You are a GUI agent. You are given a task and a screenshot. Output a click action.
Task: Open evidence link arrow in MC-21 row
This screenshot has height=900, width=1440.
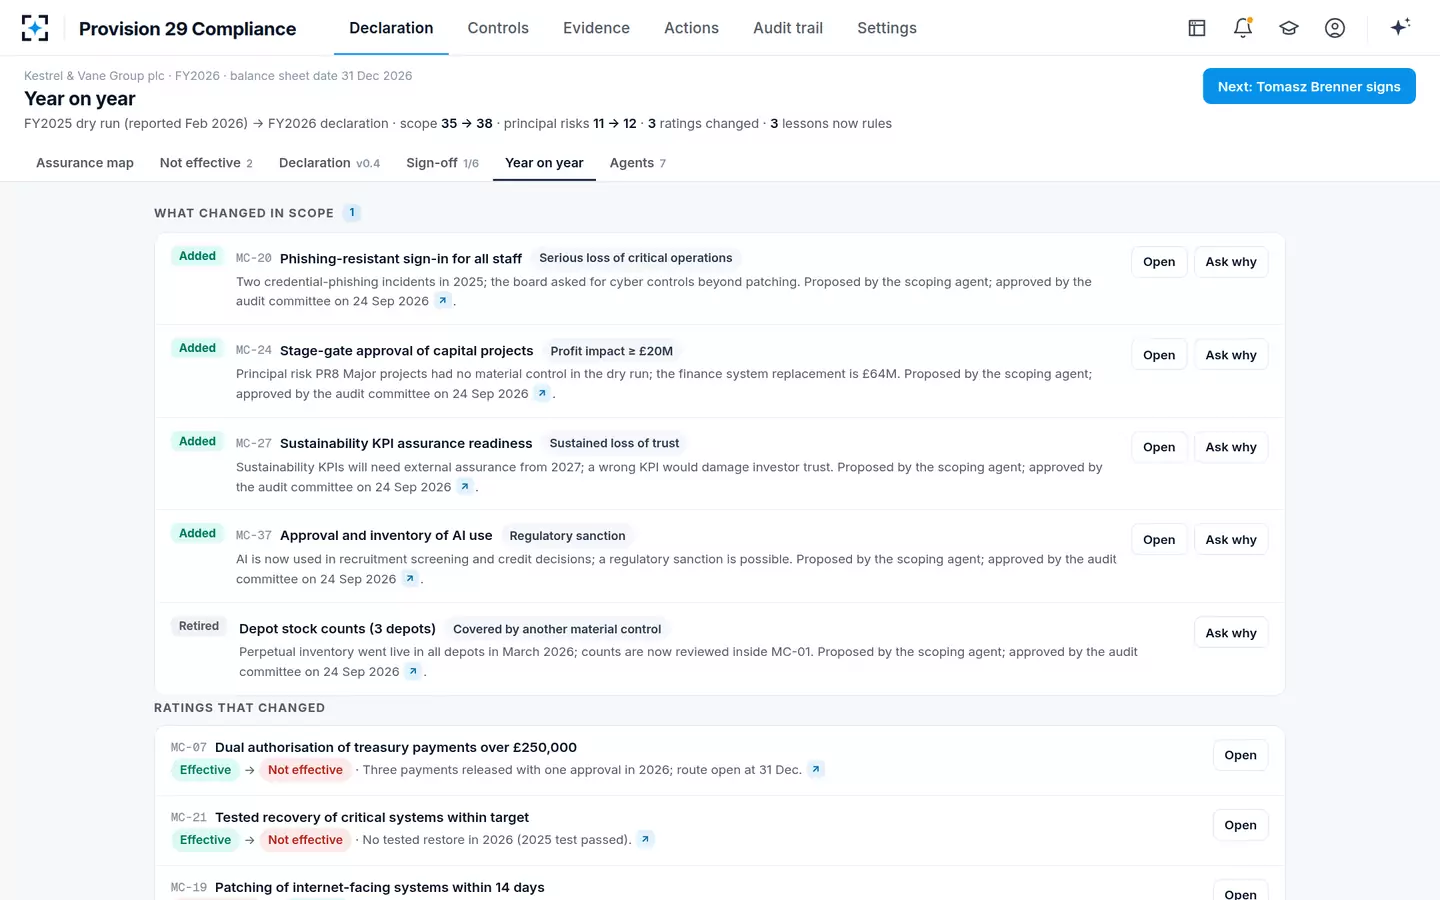(645, 840)
